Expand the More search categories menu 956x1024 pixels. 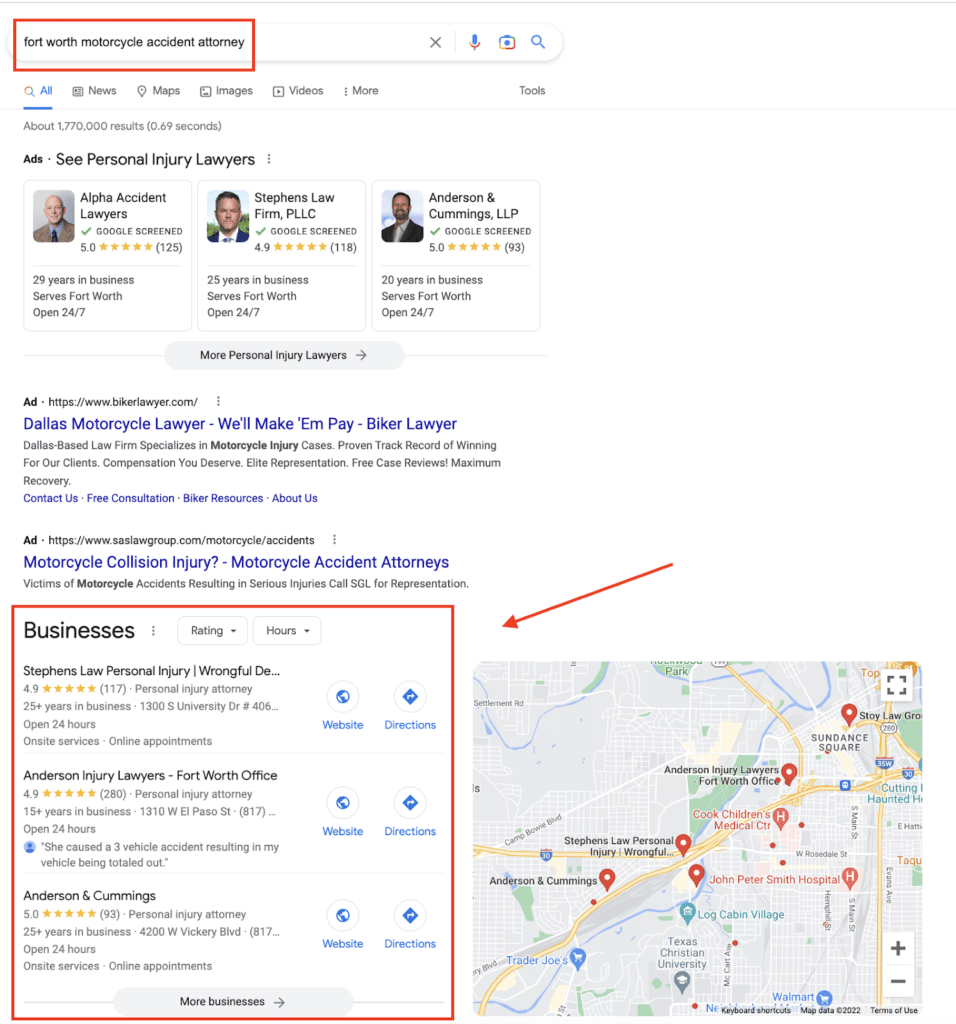click(x=361, y=91)
